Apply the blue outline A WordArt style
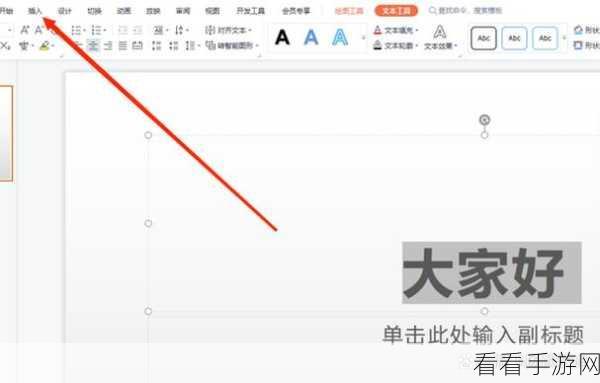The height and width of the screenshot is (383, 600). pyautogui.click(x=340, y=37)
